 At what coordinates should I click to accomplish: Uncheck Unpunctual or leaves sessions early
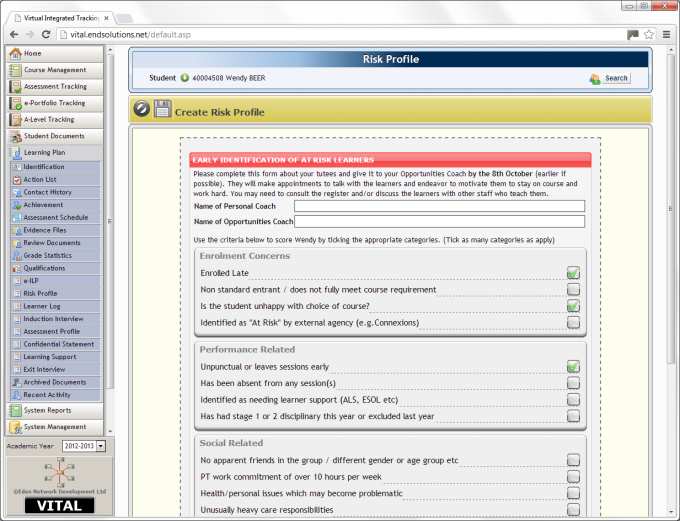pyautogui.click(x=573, y=367)
